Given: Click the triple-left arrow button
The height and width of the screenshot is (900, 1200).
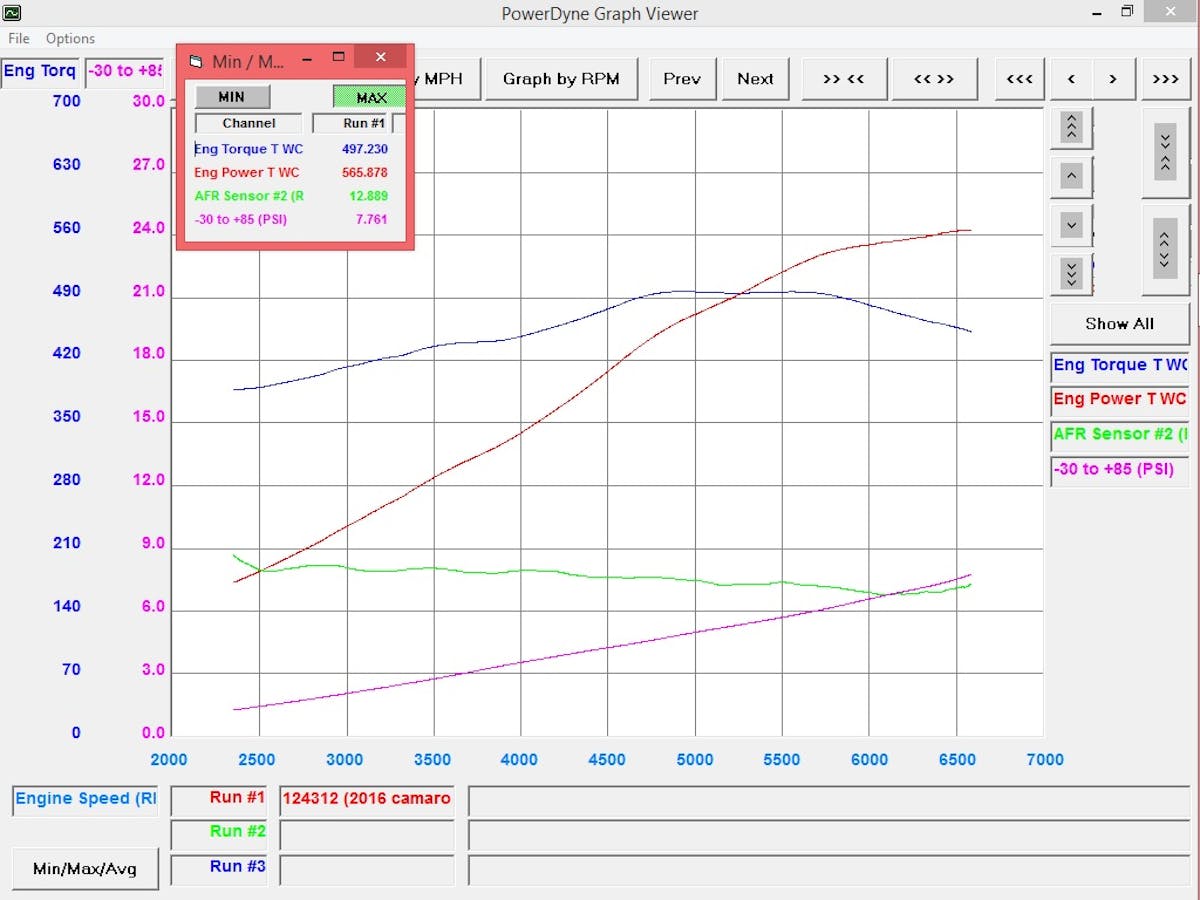Looking at the screenshot, I should pyautogui.click(x=1019, y=79).
